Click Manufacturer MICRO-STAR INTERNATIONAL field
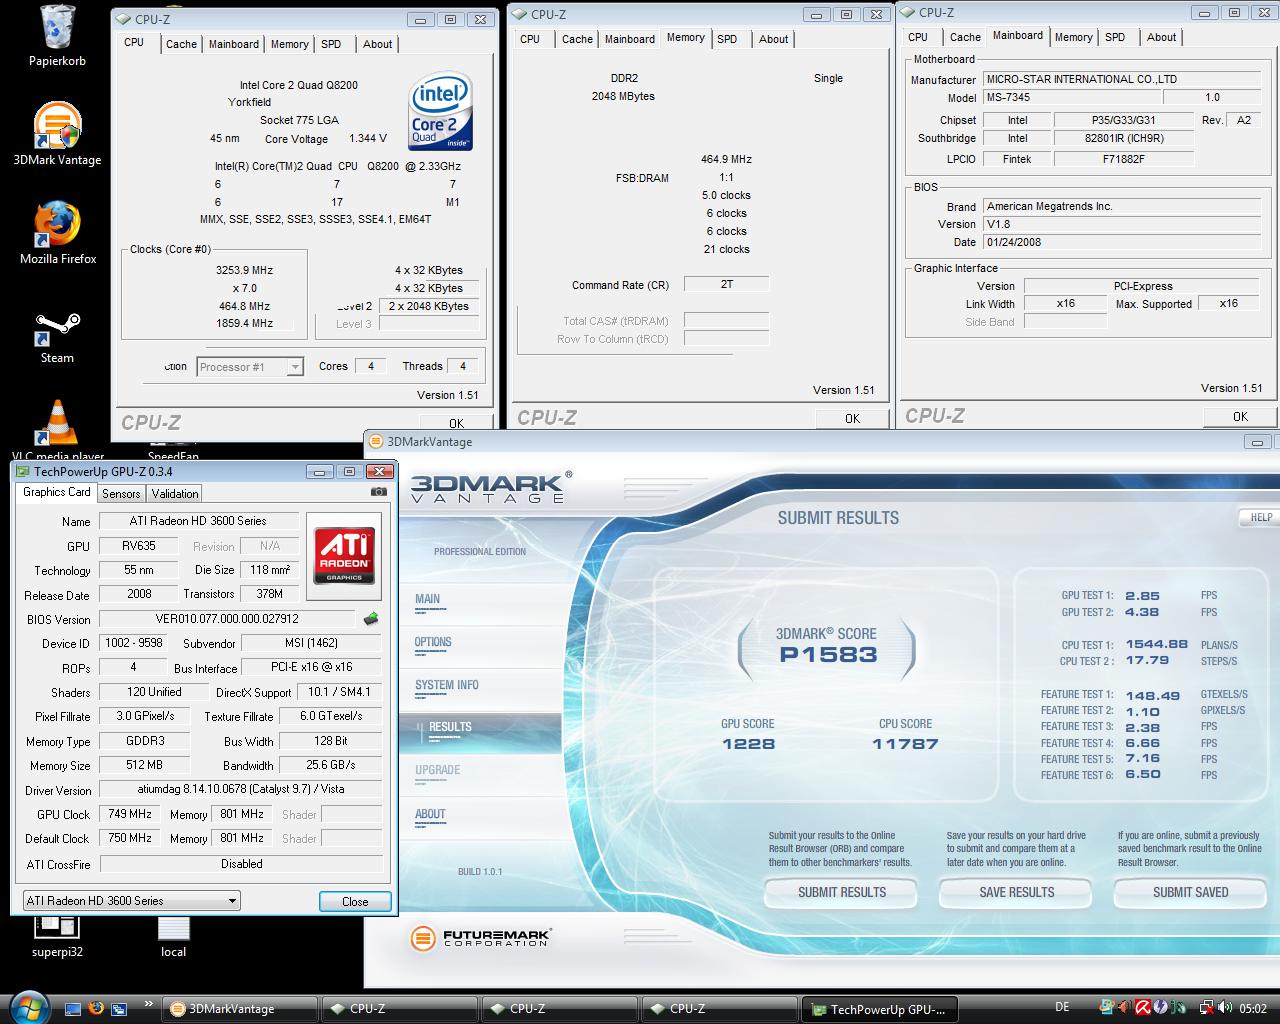Viewport: 1280px width, 1024px height. click(1122, 79)
